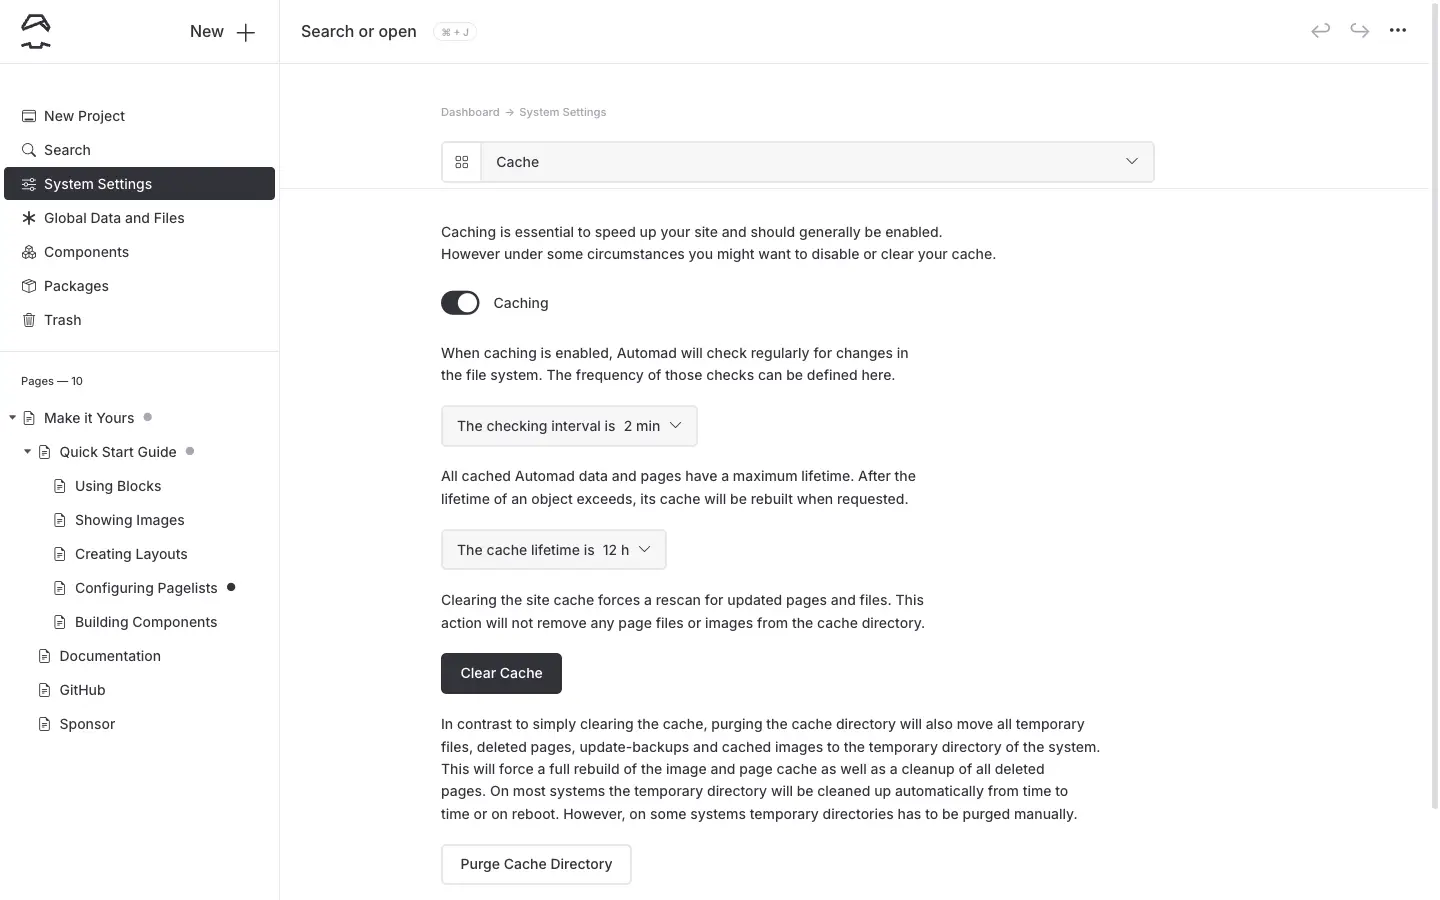Collapse the Quick Start Guide subtree
This screenshot has width=1440, height=900.
tap(28, 452)
